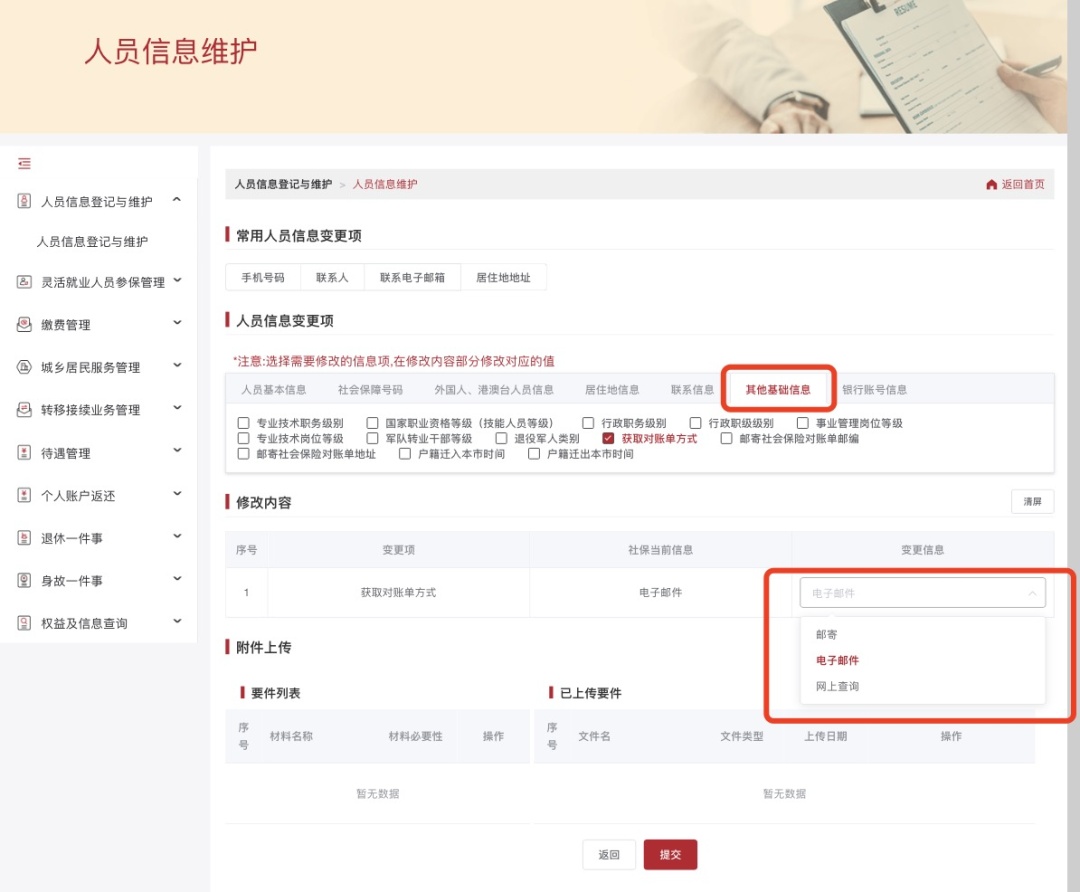
Task: Switch to the 人员基本信息 tab
Action: pyautogui.click(x=274, y=390)
